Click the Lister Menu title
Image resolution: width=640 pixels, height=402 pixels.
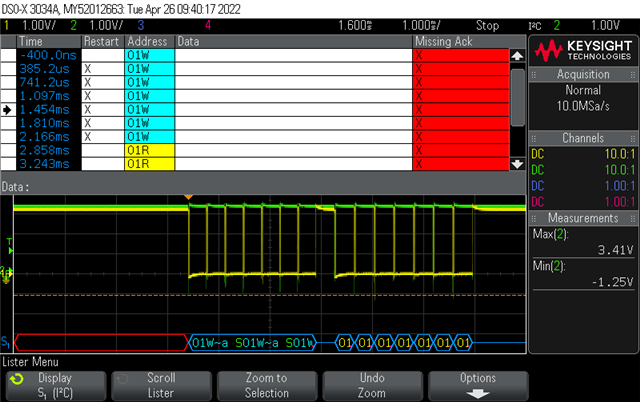[30, 362]
